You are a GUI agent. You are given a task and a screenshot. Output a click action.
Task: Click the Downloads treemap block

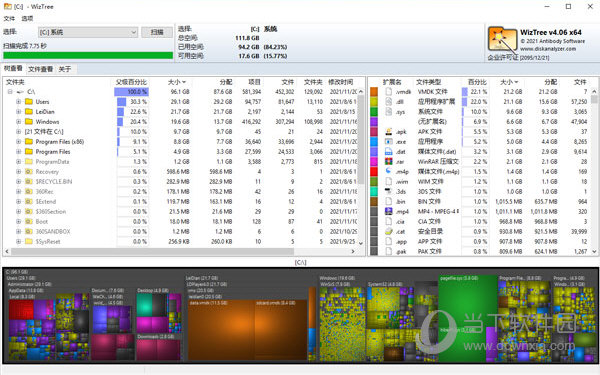coord(158,347)
